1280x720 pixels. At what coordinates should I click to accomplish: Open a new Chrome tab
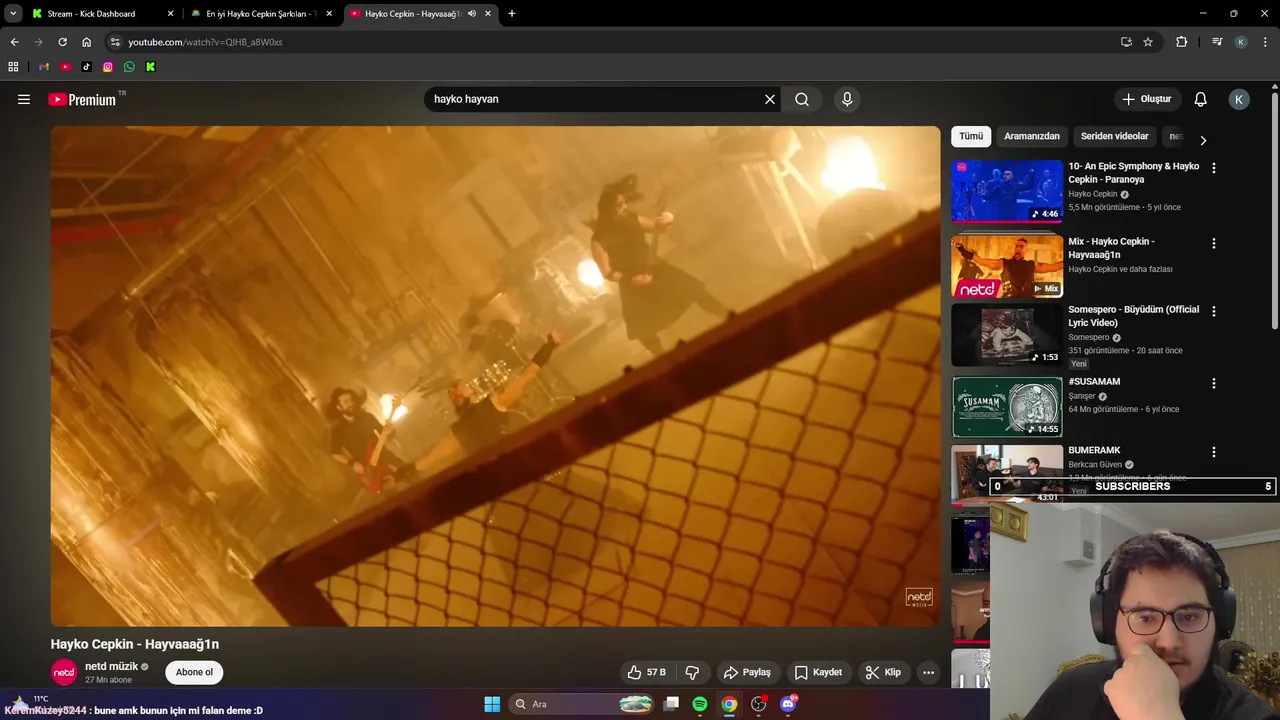tap(512, 14)
